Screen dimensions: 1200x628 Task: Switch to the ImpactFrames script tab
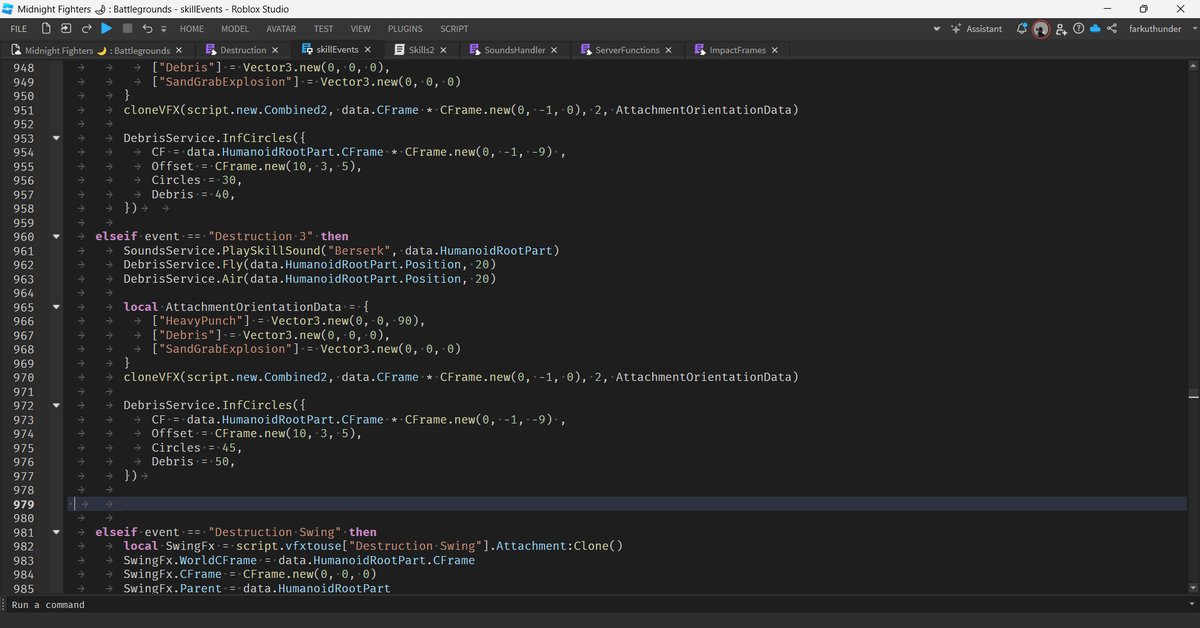click(x=738, y=50)
